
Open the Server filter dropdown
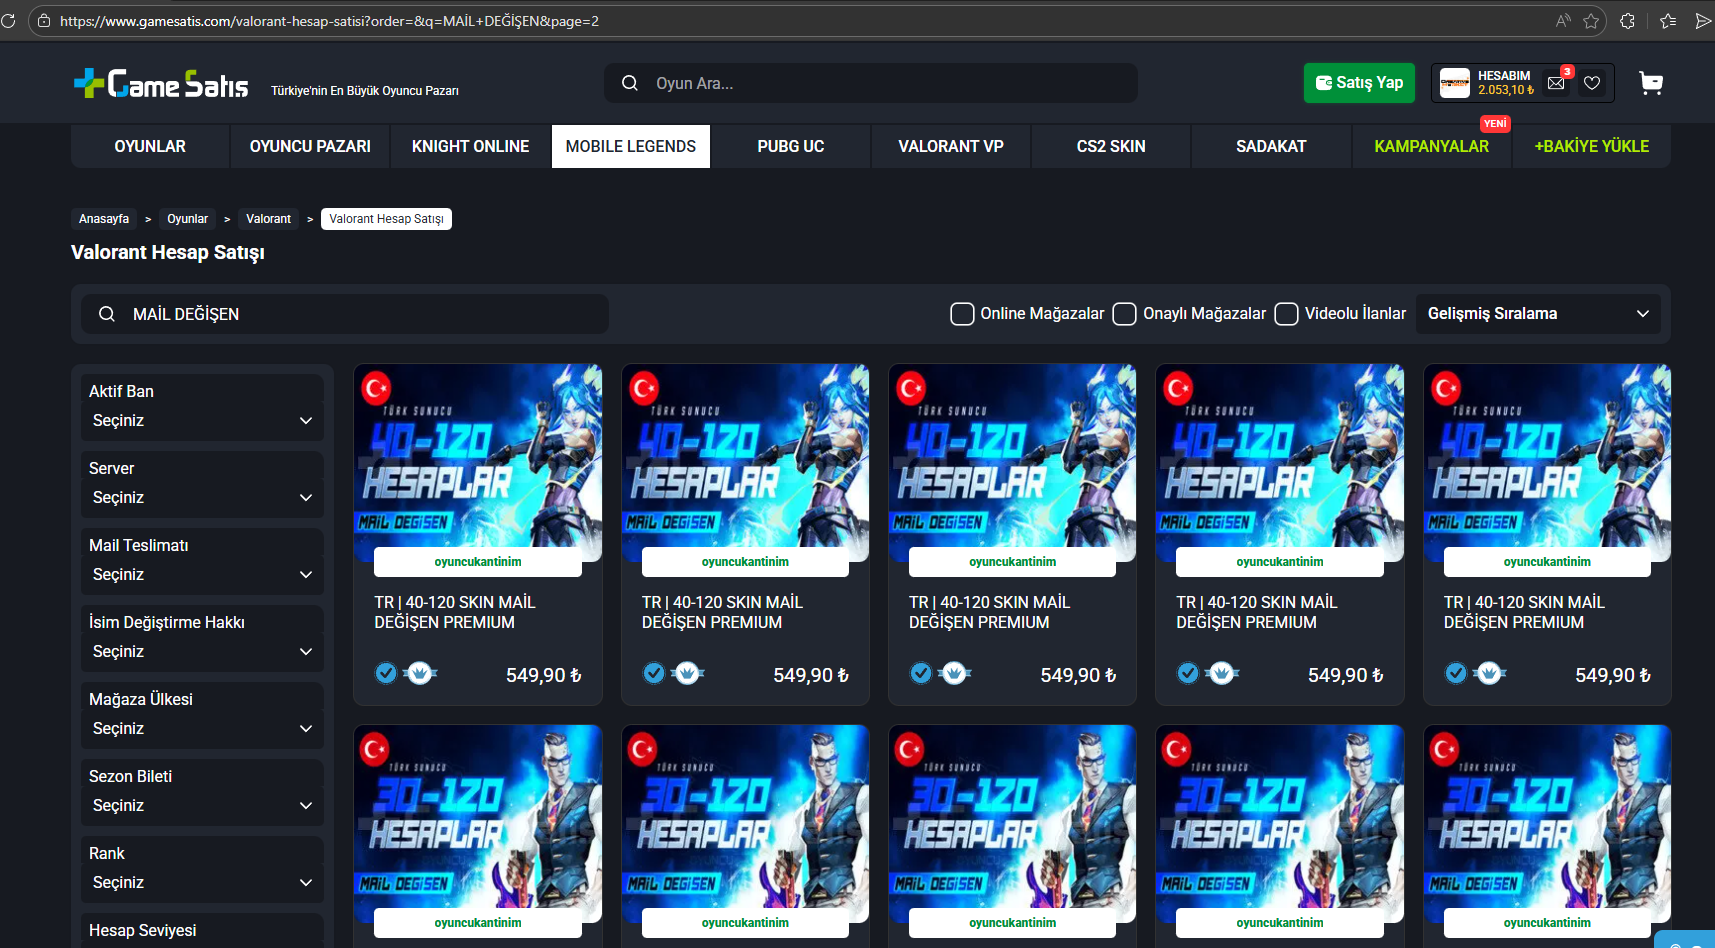(202, 498)
